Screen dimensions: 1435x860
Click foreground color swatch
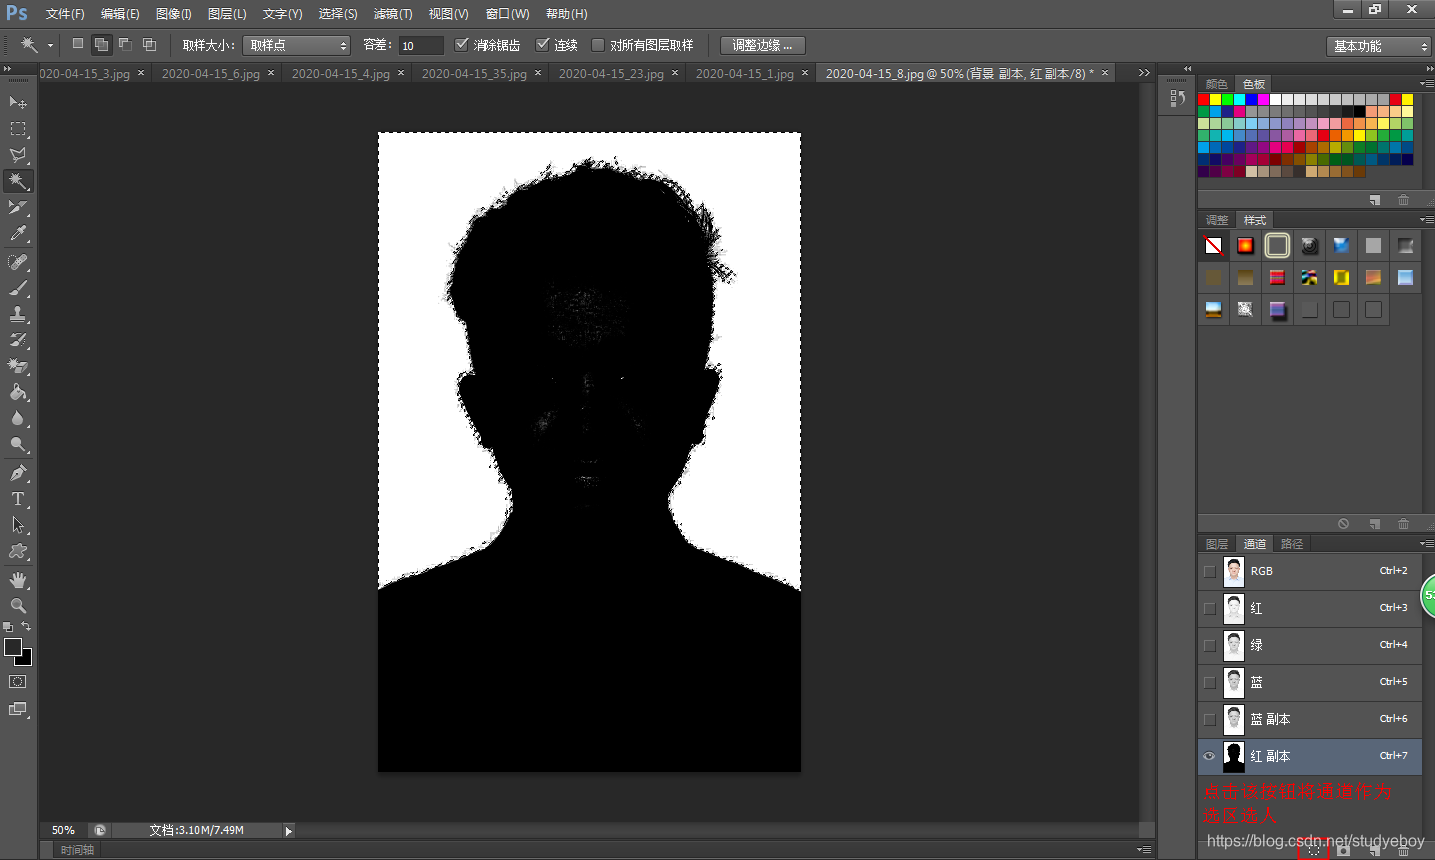[13, 647]
